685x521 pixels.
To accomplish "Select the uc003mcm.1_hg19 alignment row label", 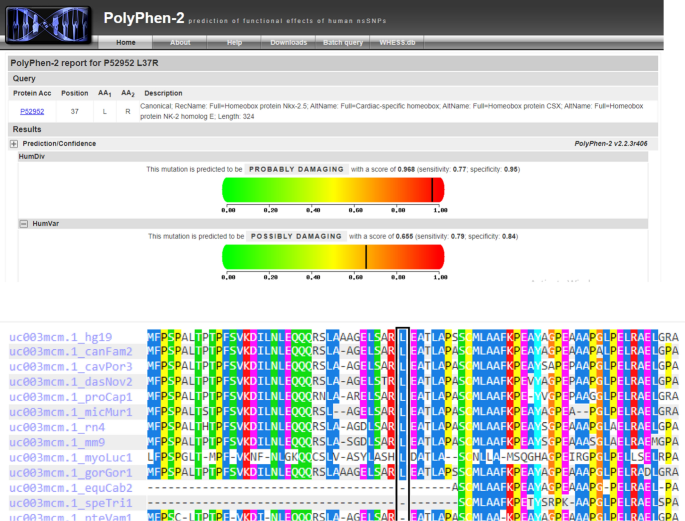I will pyautogui.click(x=61, y=337).
